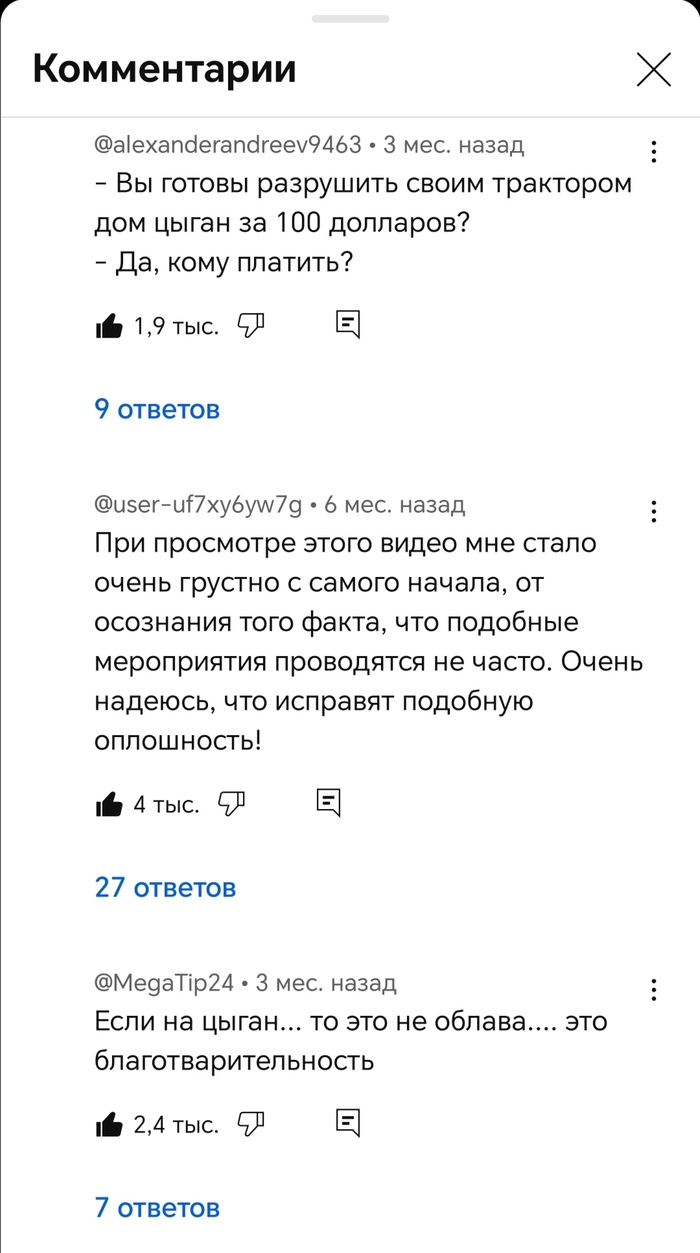Like the comment by @user-uf7xy6yw7g

(108, 803)
